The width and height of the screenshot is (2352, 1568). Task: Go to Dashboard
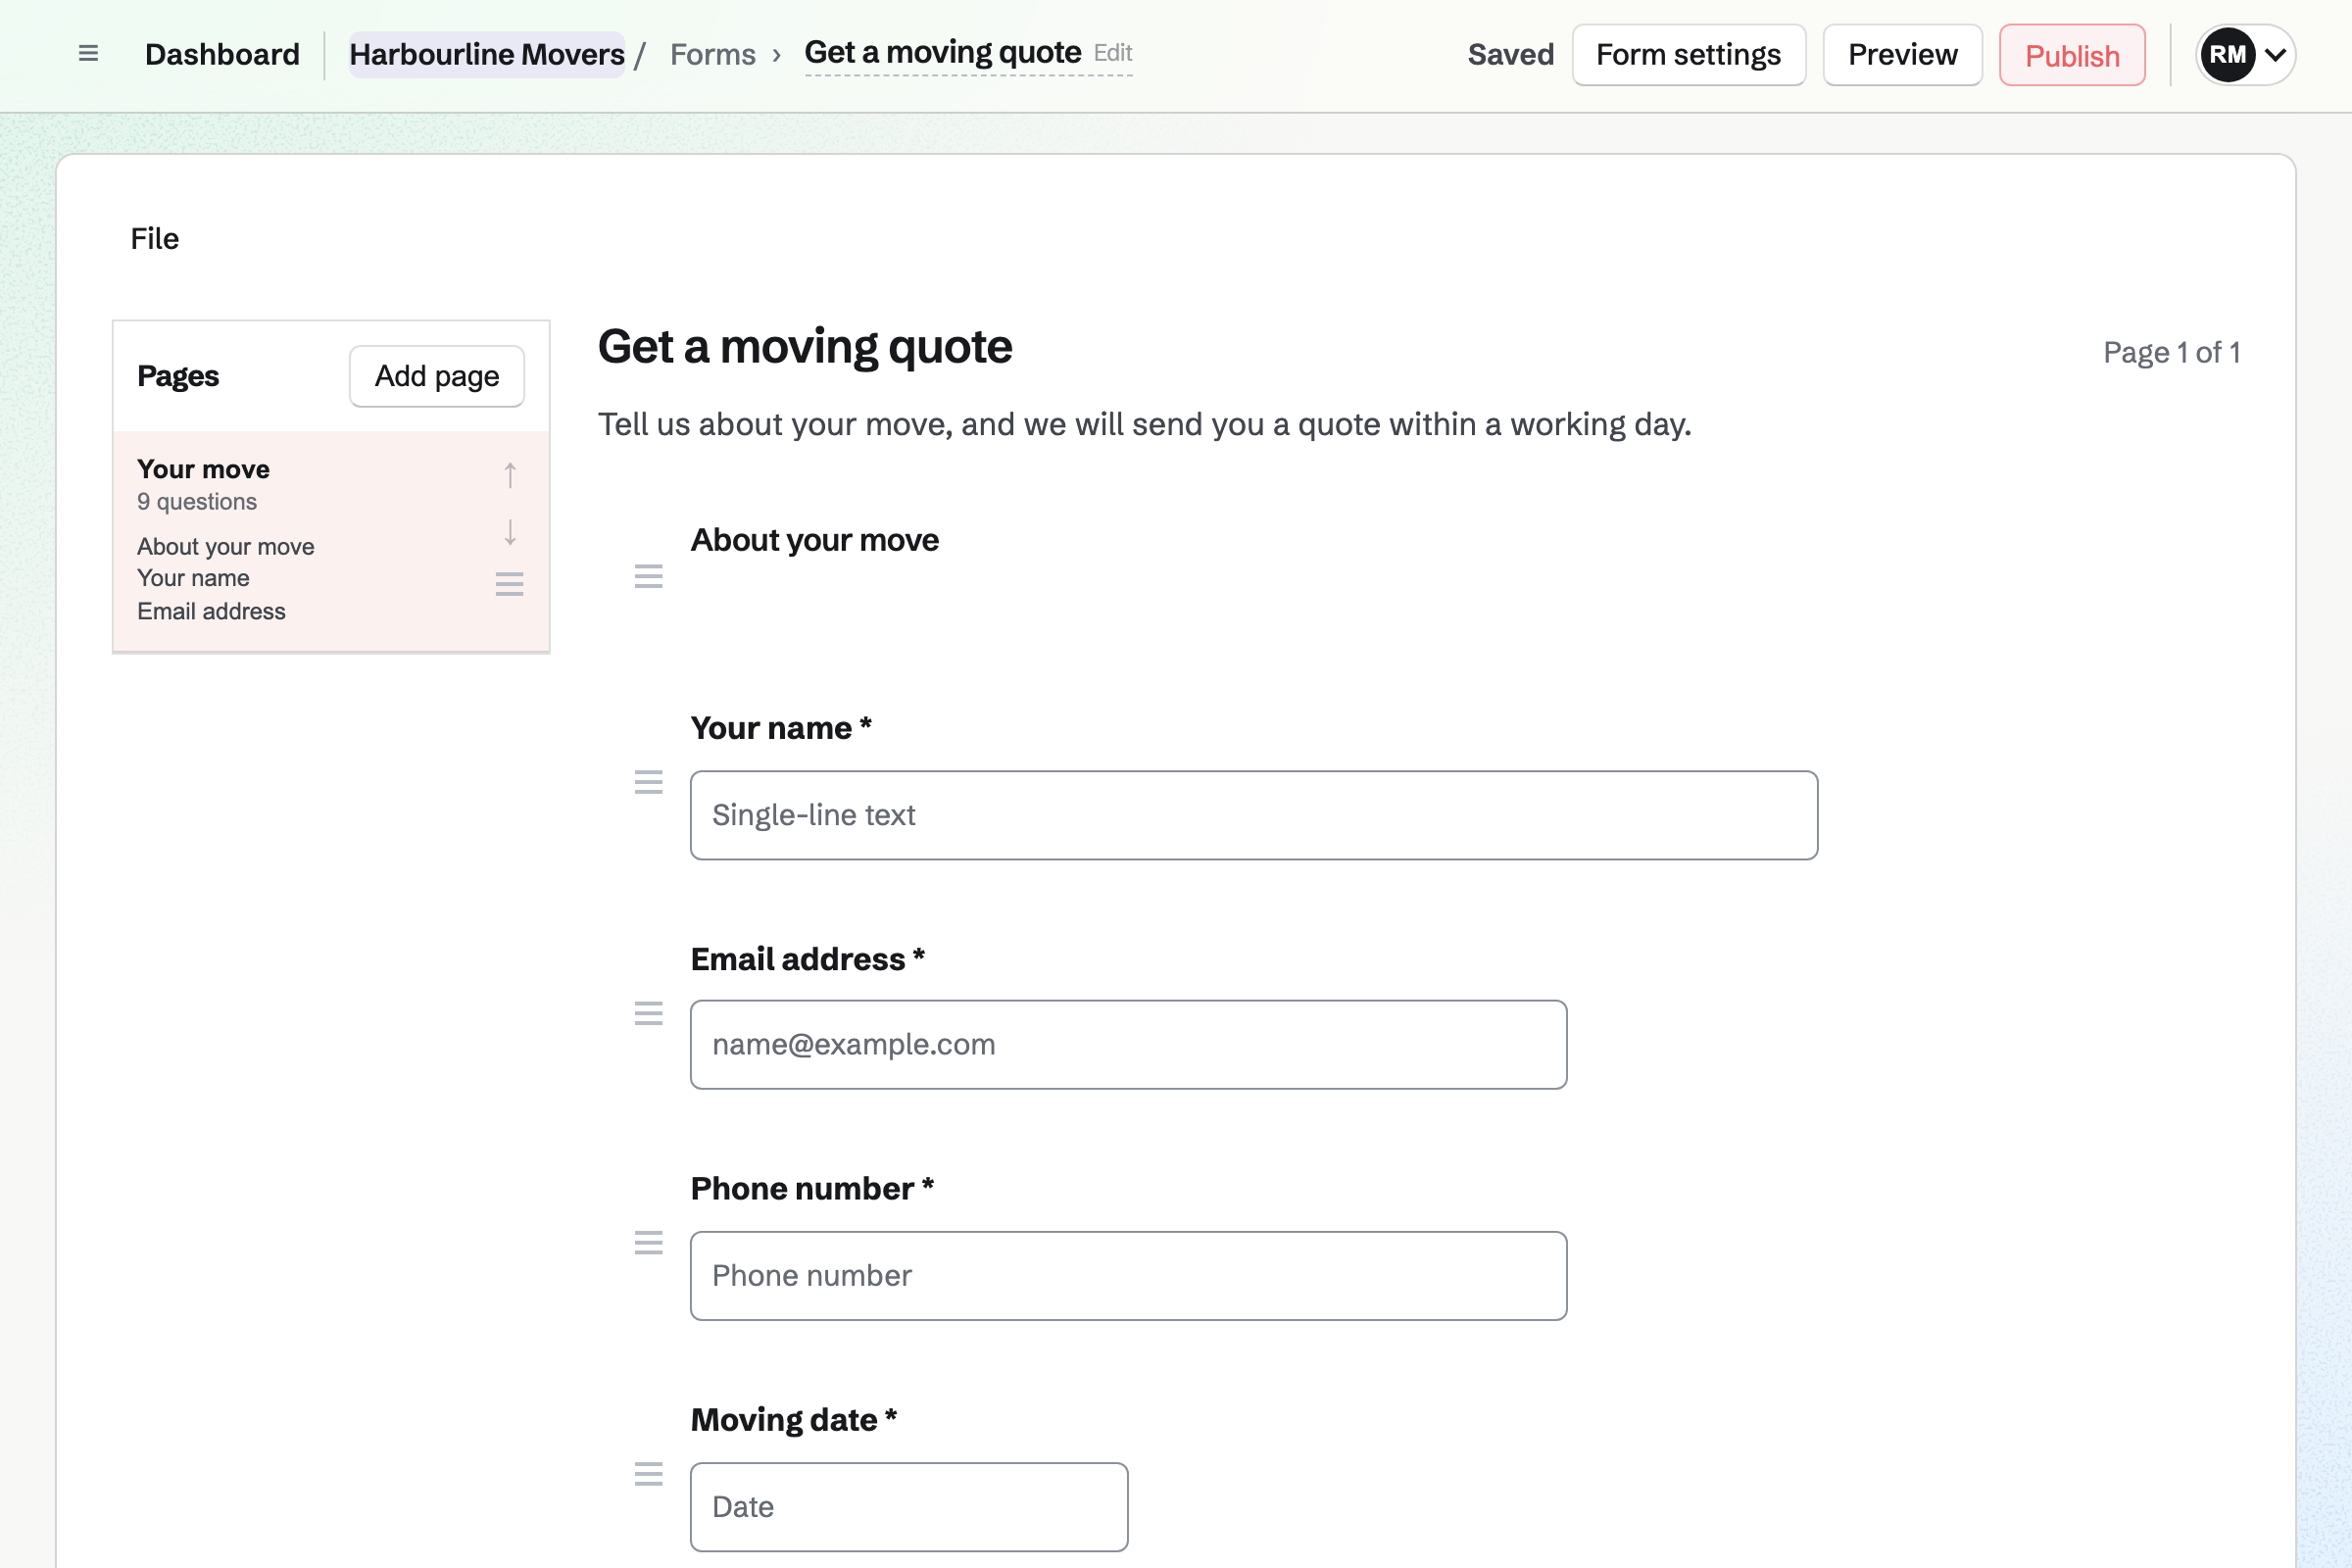222,54
